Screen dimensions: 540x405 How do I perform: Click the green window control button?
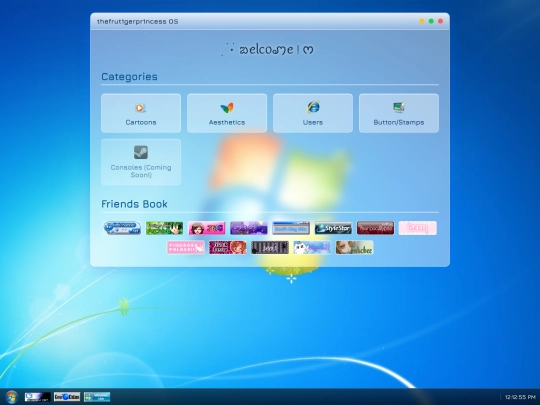431,21
